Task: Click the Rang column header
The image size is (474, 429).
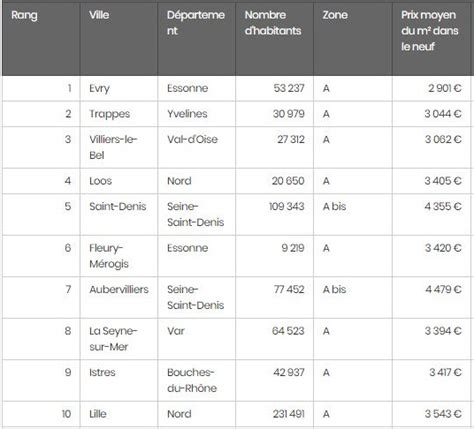Action: tap(24, 15)
